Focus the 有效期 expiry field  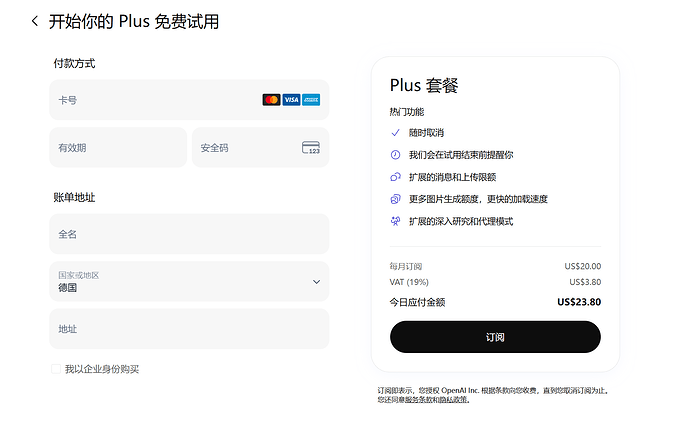tap(118, 147)
